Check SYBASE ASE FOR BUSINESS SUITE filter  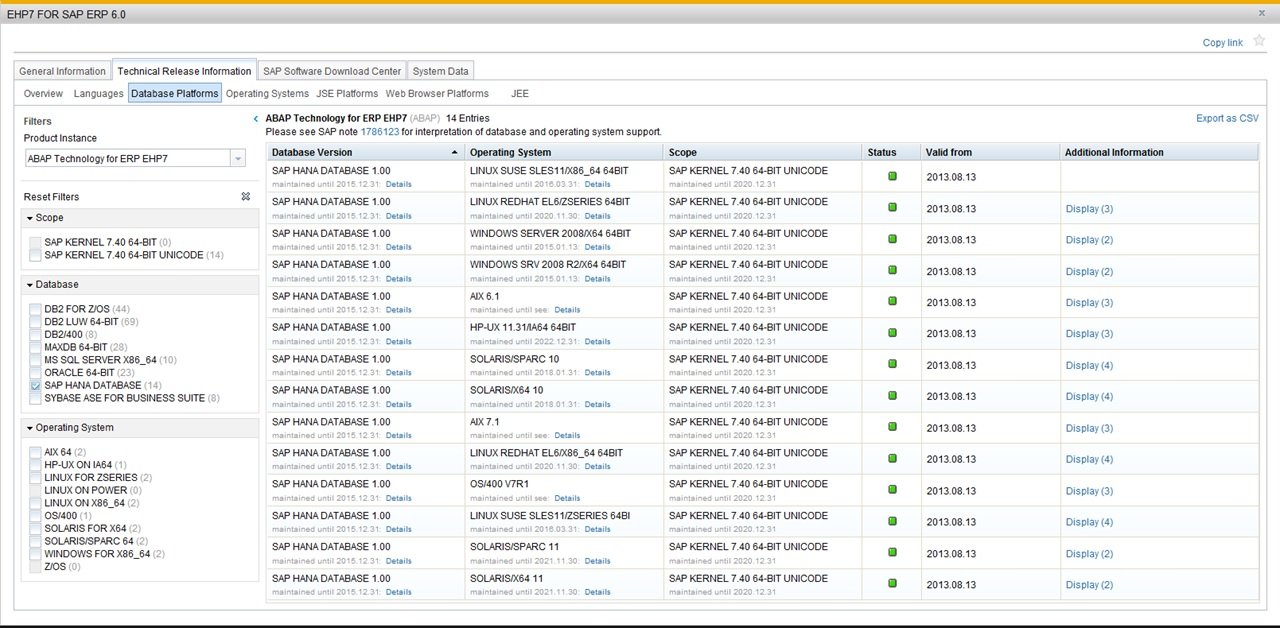click(x=36, y=398)
